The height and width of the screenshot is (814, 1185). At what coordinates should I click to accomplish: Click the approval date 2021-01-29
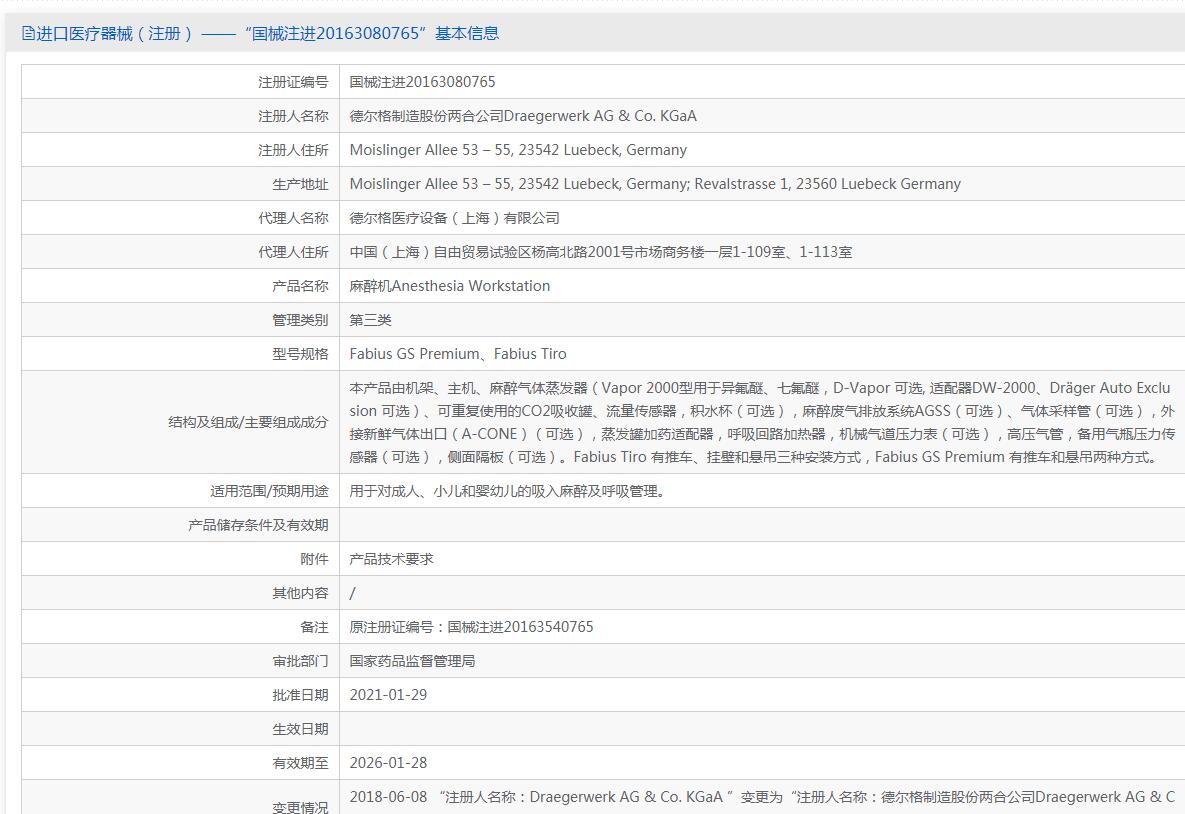point(388,695)
